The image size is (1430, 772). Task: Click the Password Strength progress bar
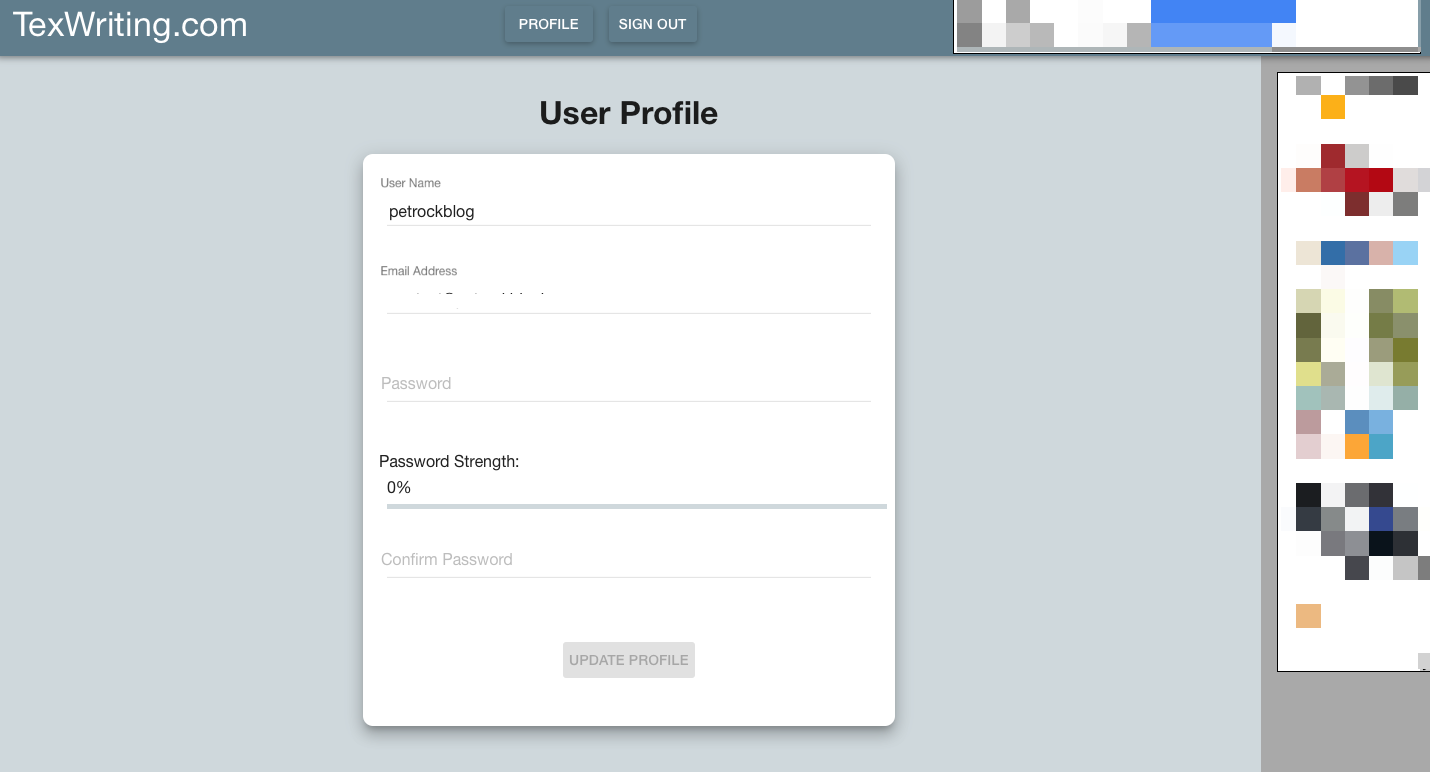tap(637, 506)
